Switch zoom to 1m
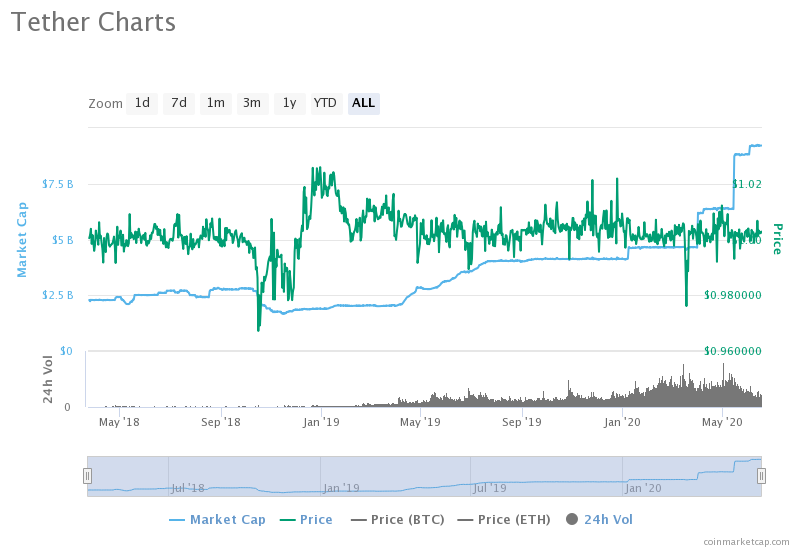This screenshot has height=550, width=800. pos(215,103)
